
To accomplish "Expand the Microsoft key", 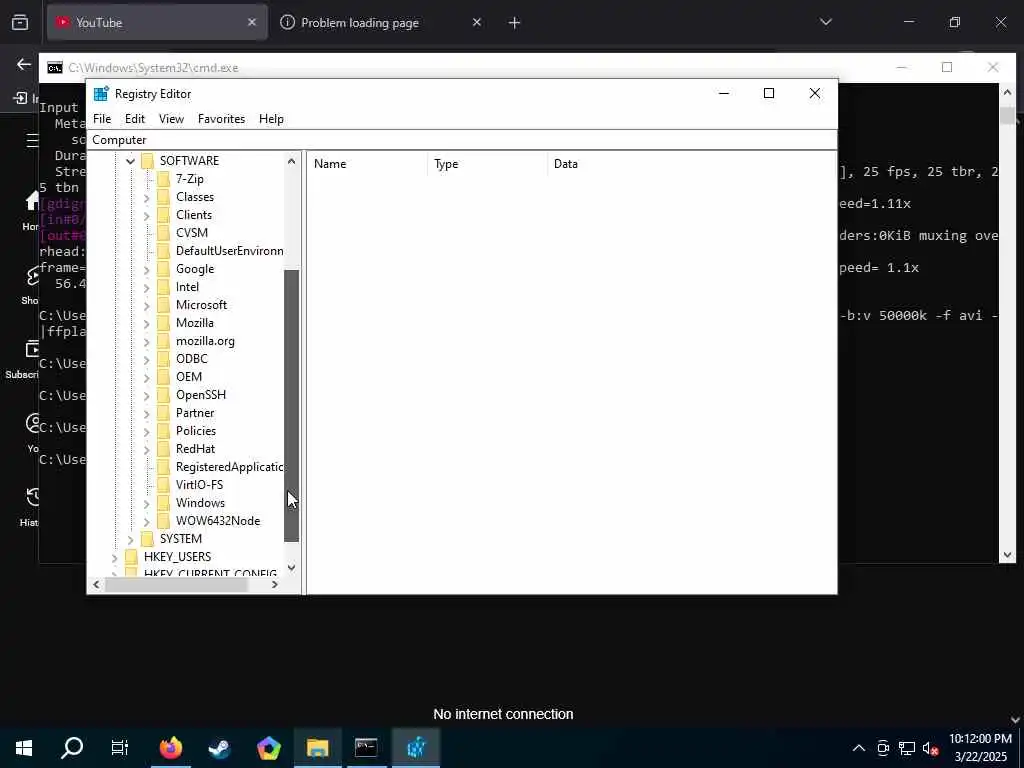I will pyautogui.click(x=146, y=305).
